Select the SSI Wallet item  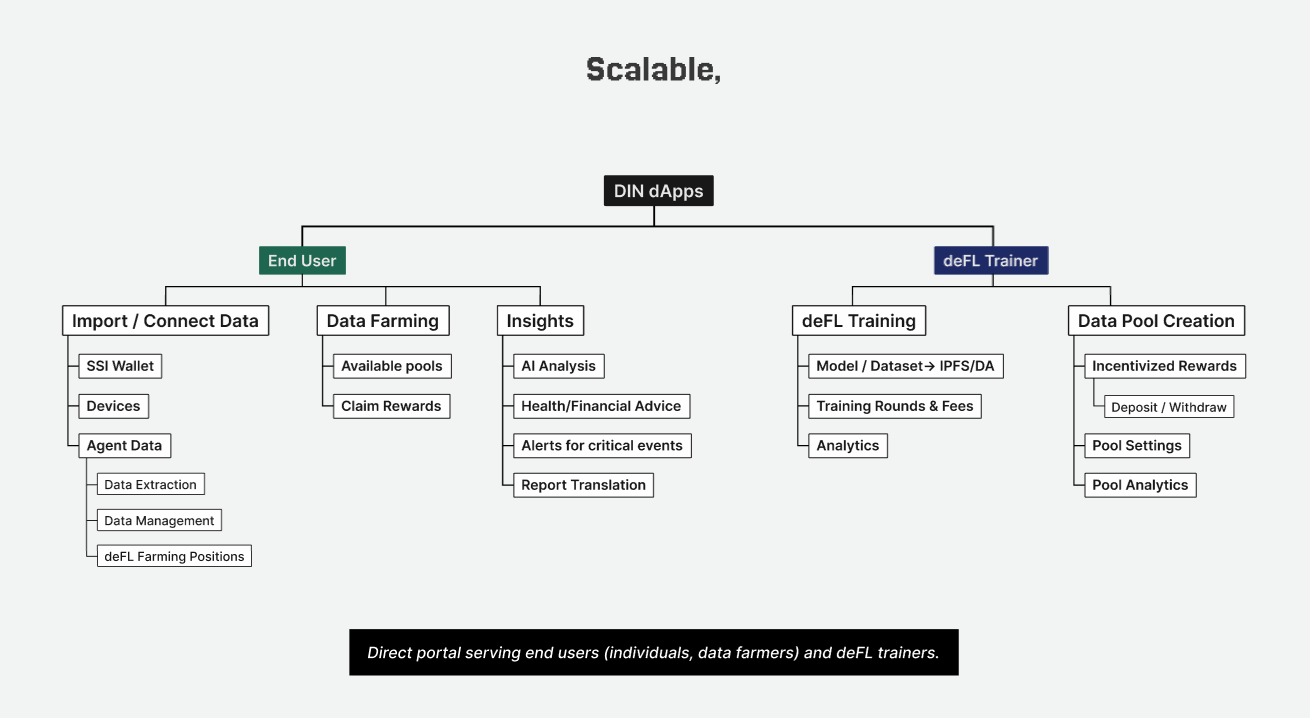click(x=120, y=366)
